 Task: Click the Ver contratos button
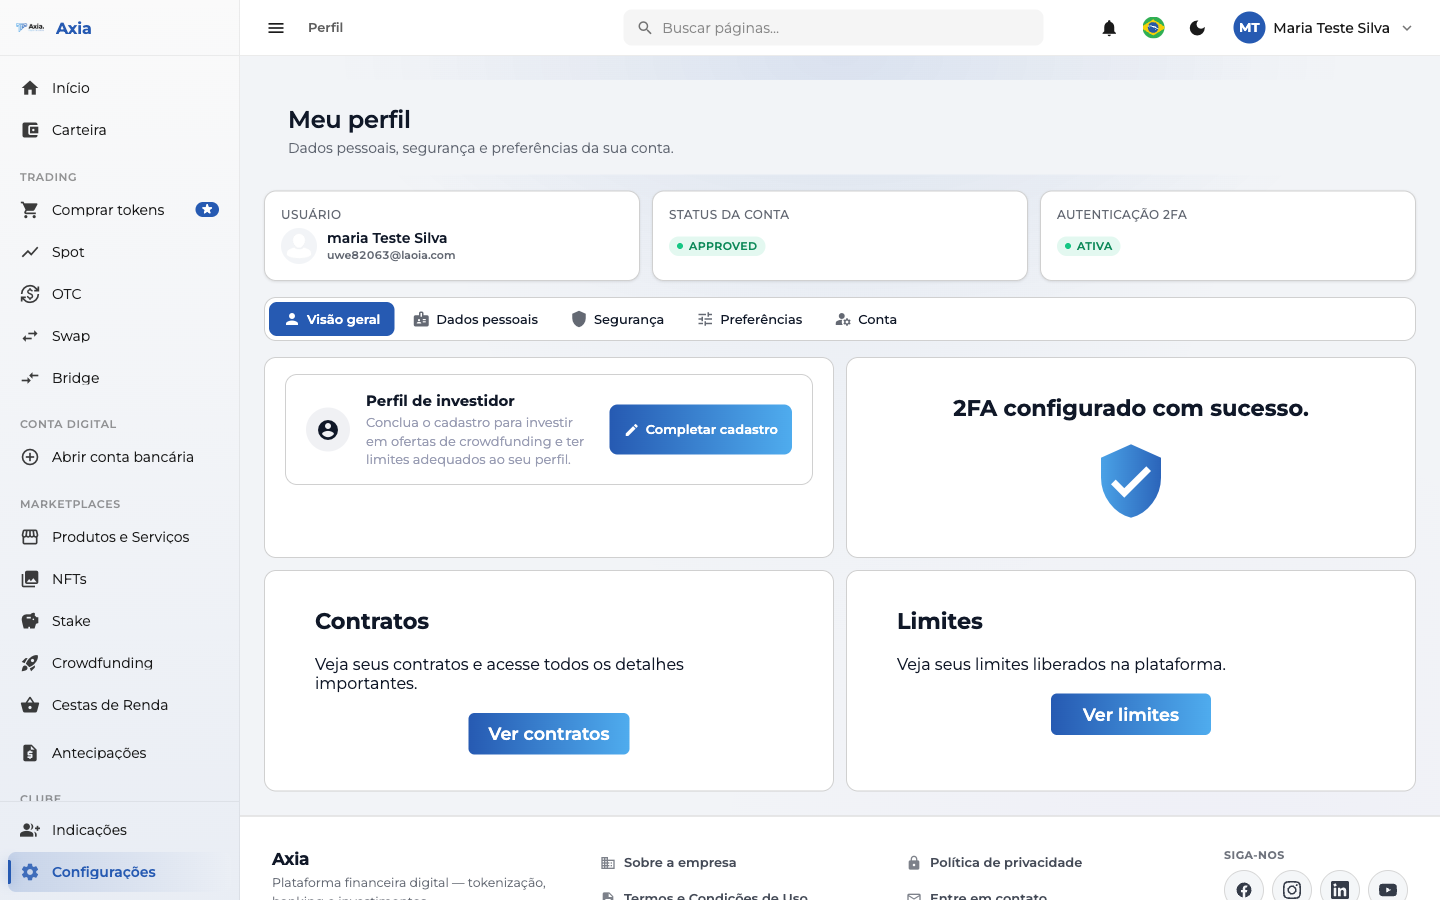(x=549, y=734)
